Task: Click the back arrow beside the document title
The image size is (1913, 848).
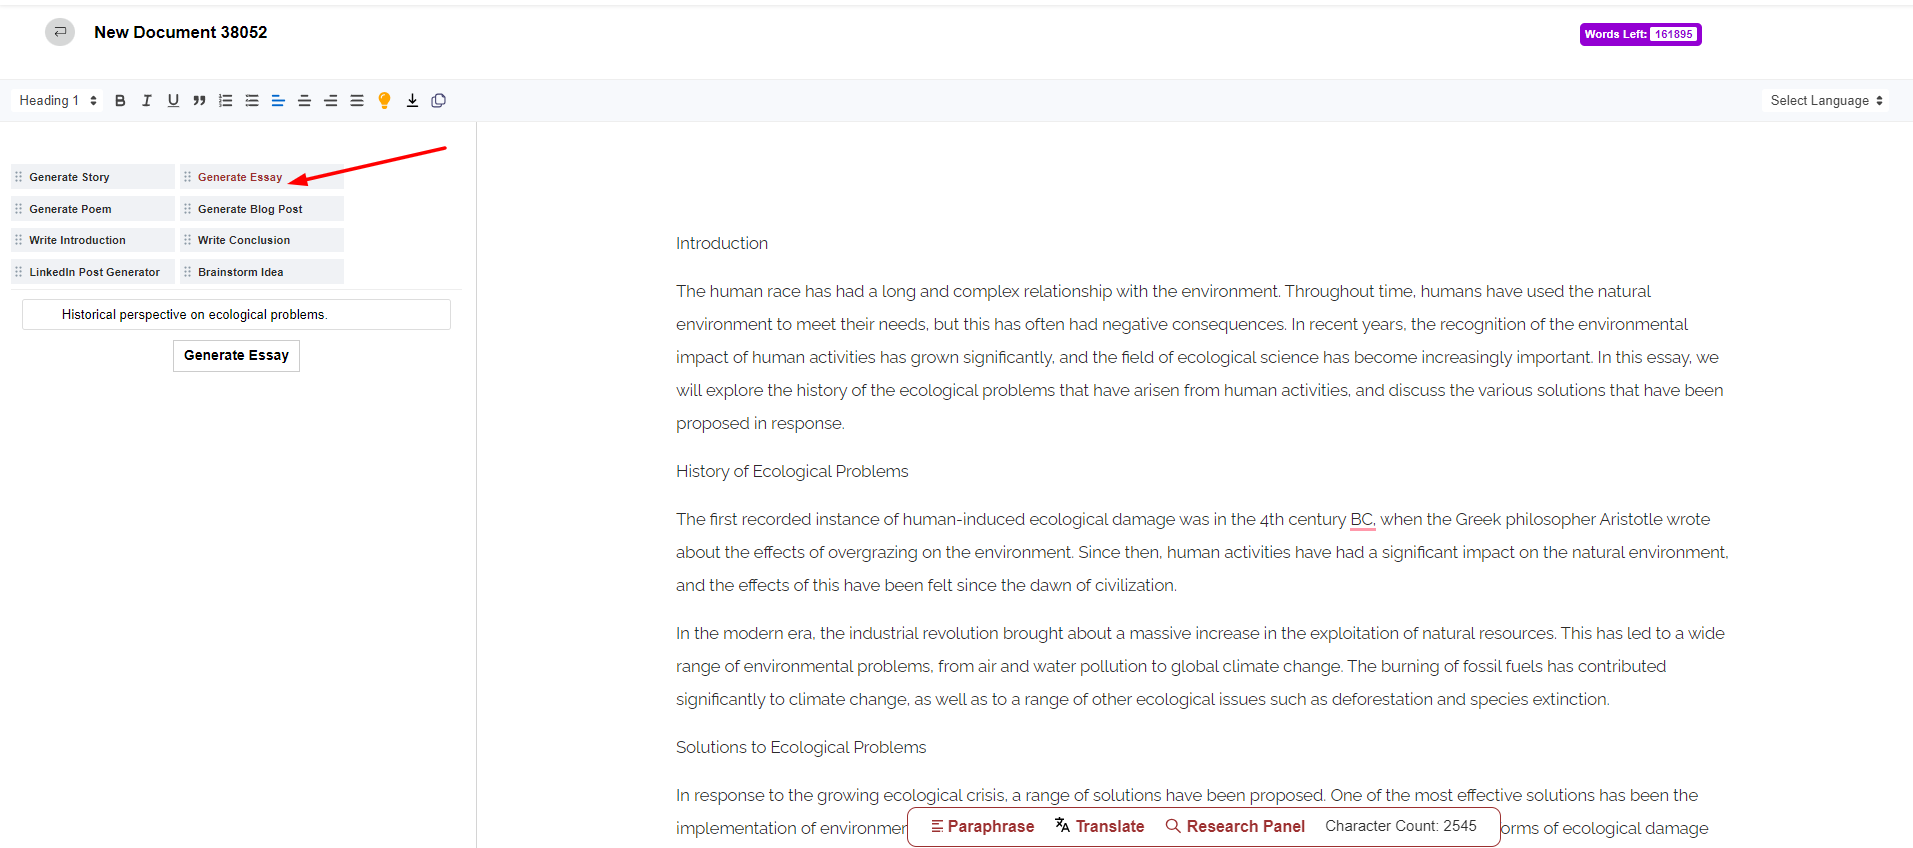Action: click(60, 32)
